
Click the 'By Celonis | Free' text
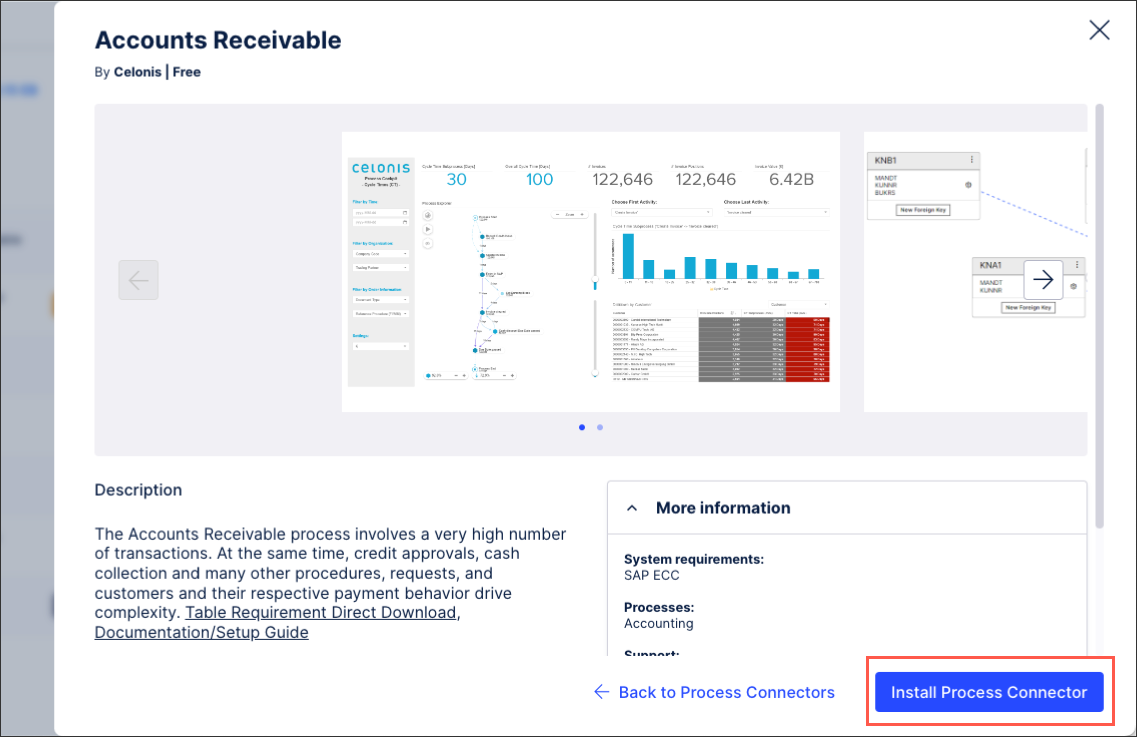pyautogui.click(x=148, y=72)
